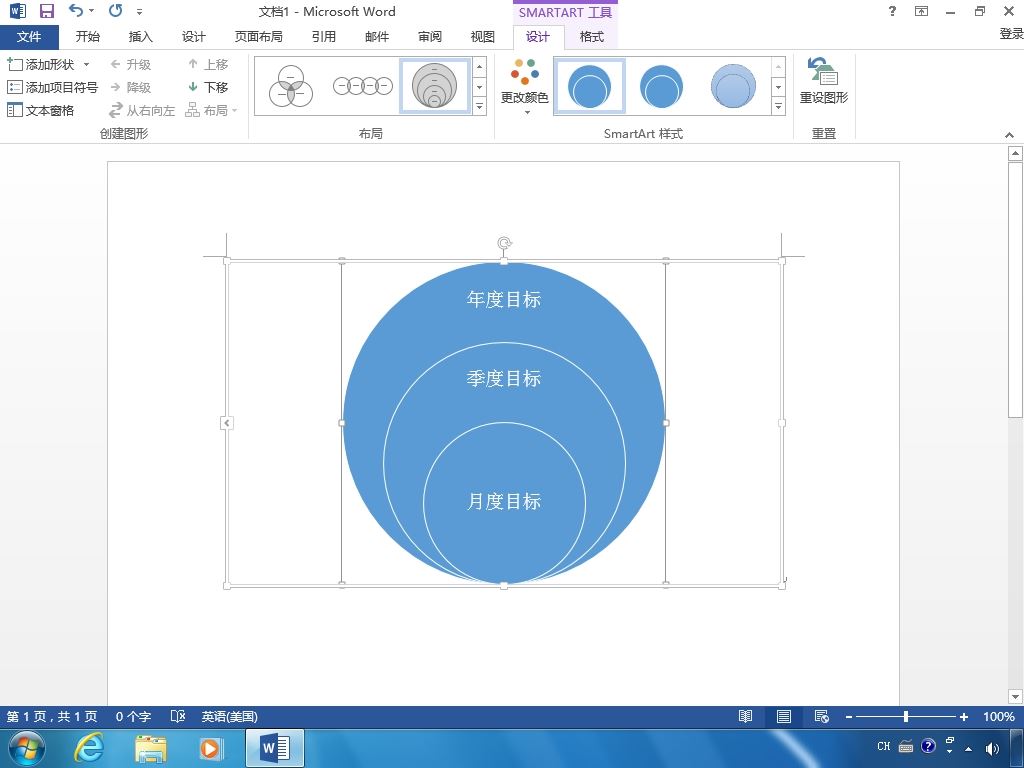Click Promote (升级)

click(131, 65)
